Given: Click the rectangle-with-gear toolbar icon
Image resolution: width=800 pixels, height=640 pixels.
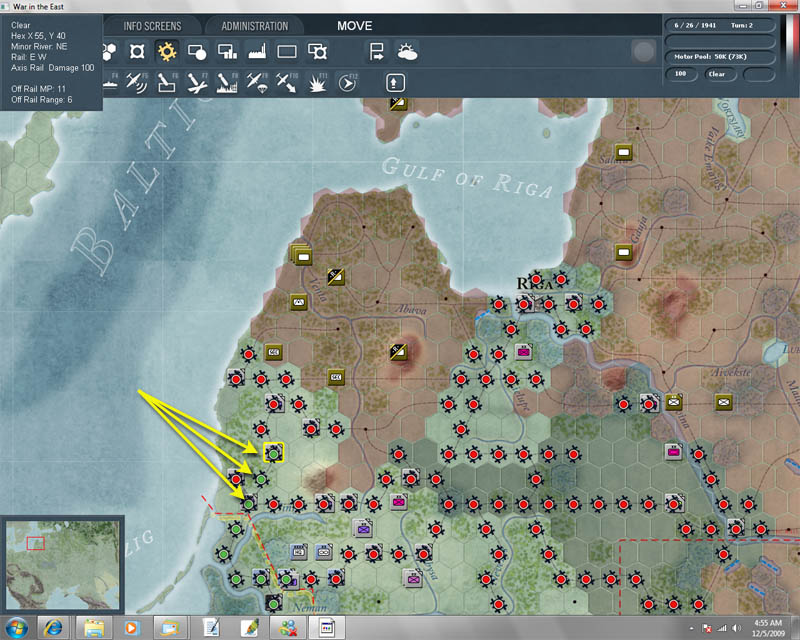Looking at the screenshot, I should pyautogui.click(x=317, y=52).
